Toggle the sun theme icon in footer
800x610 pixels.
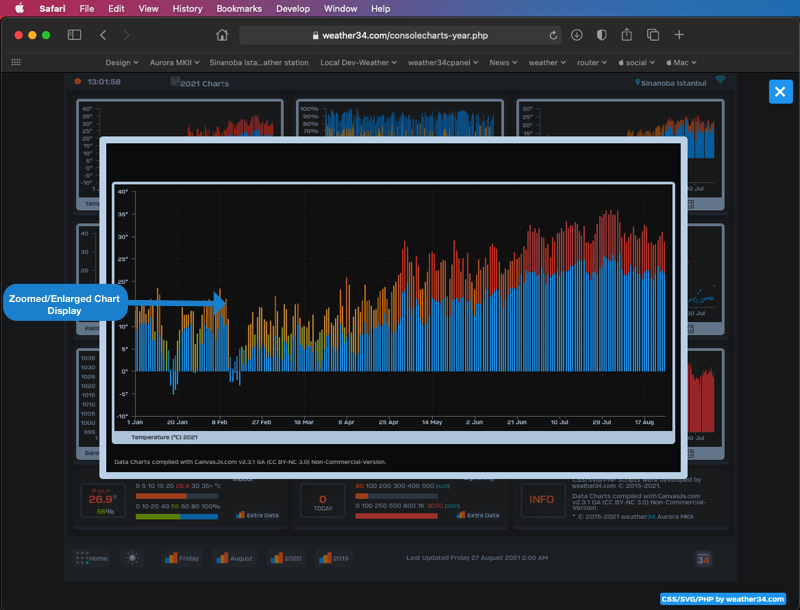(x=132, y=558)
